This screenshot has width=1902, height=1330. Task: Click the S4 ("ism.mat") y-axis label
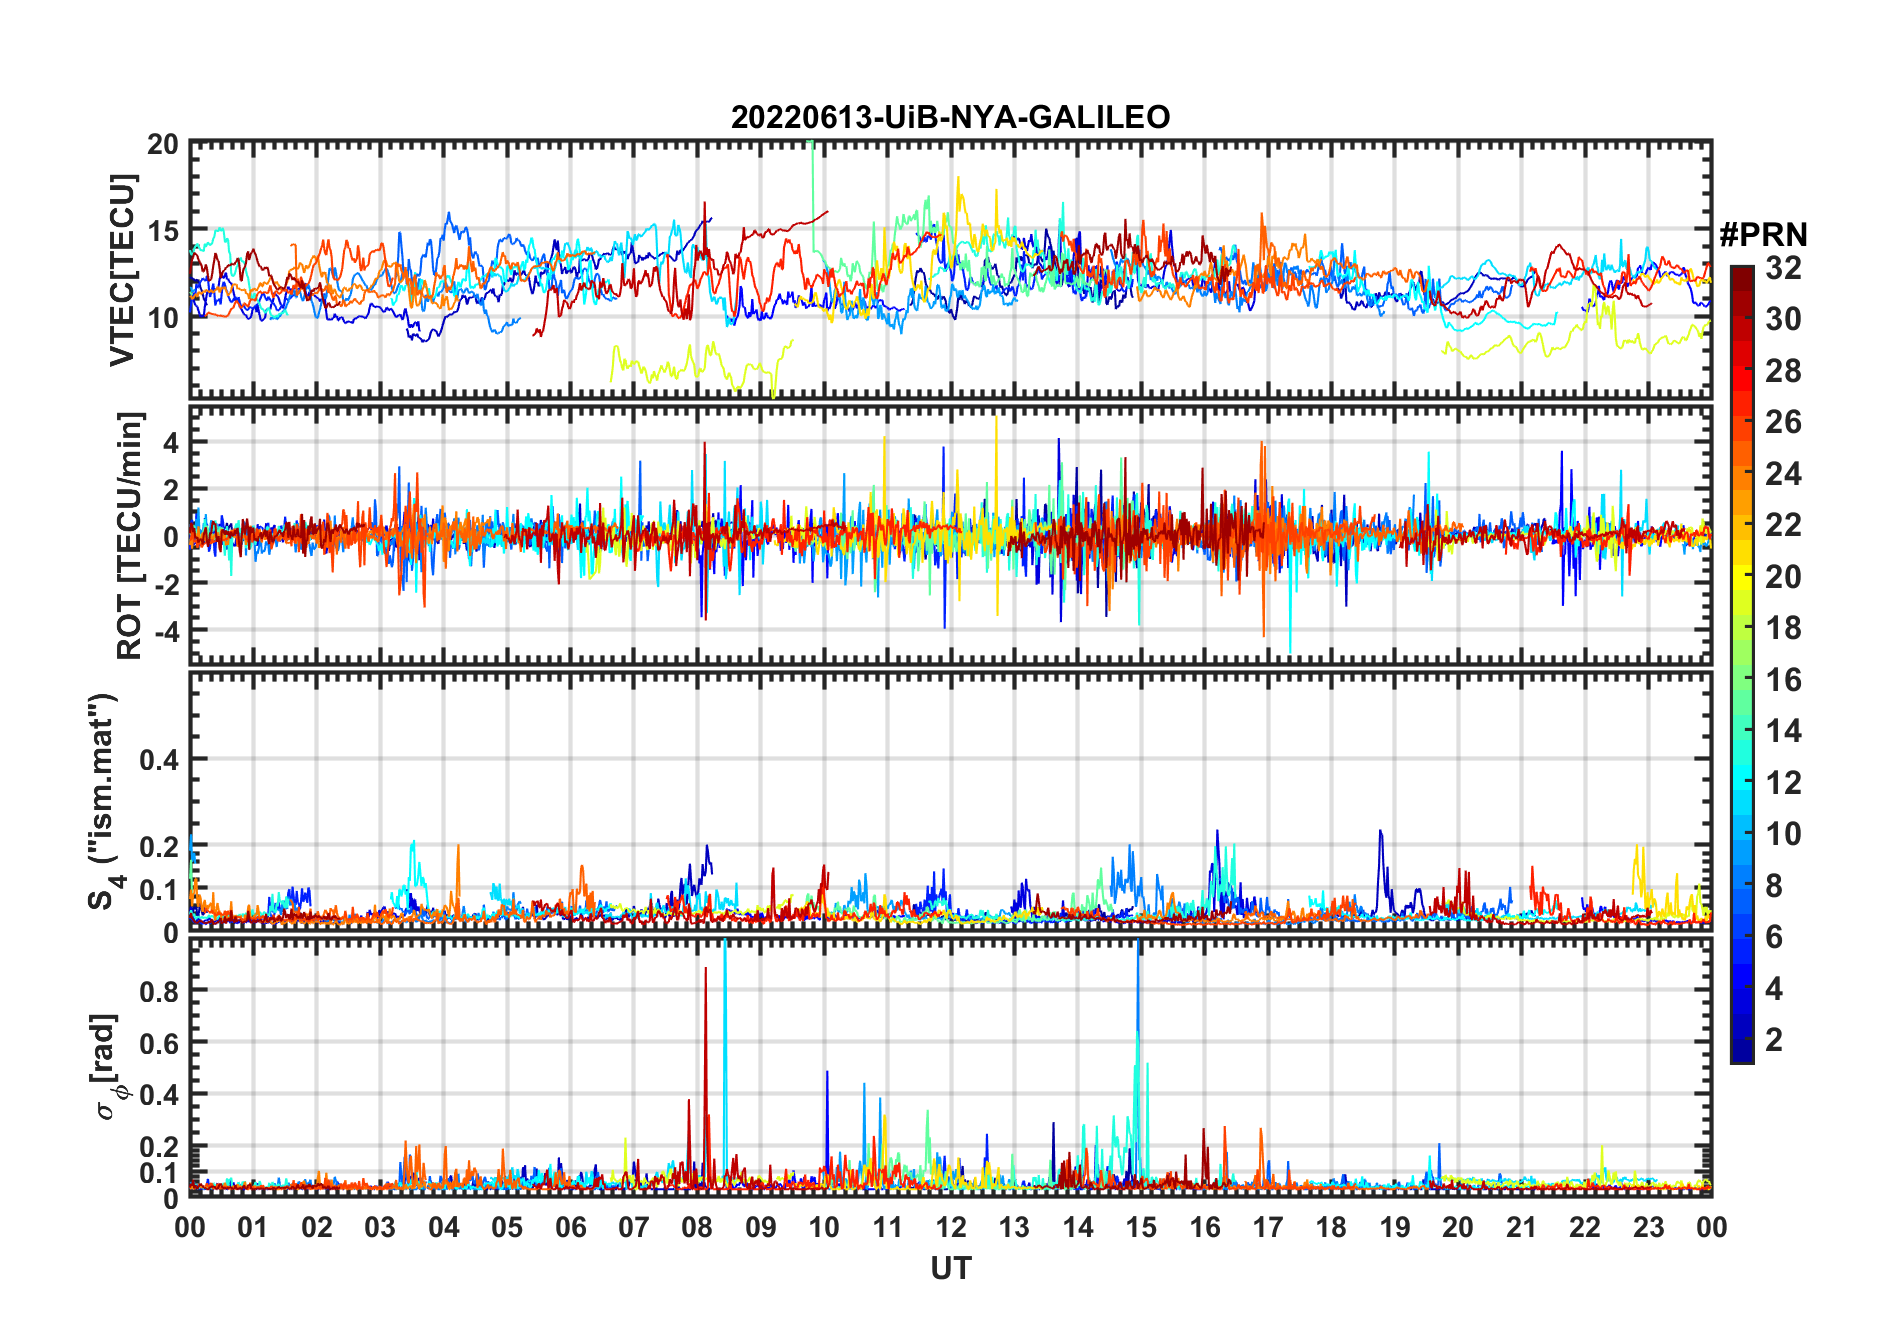coord(104,802)
